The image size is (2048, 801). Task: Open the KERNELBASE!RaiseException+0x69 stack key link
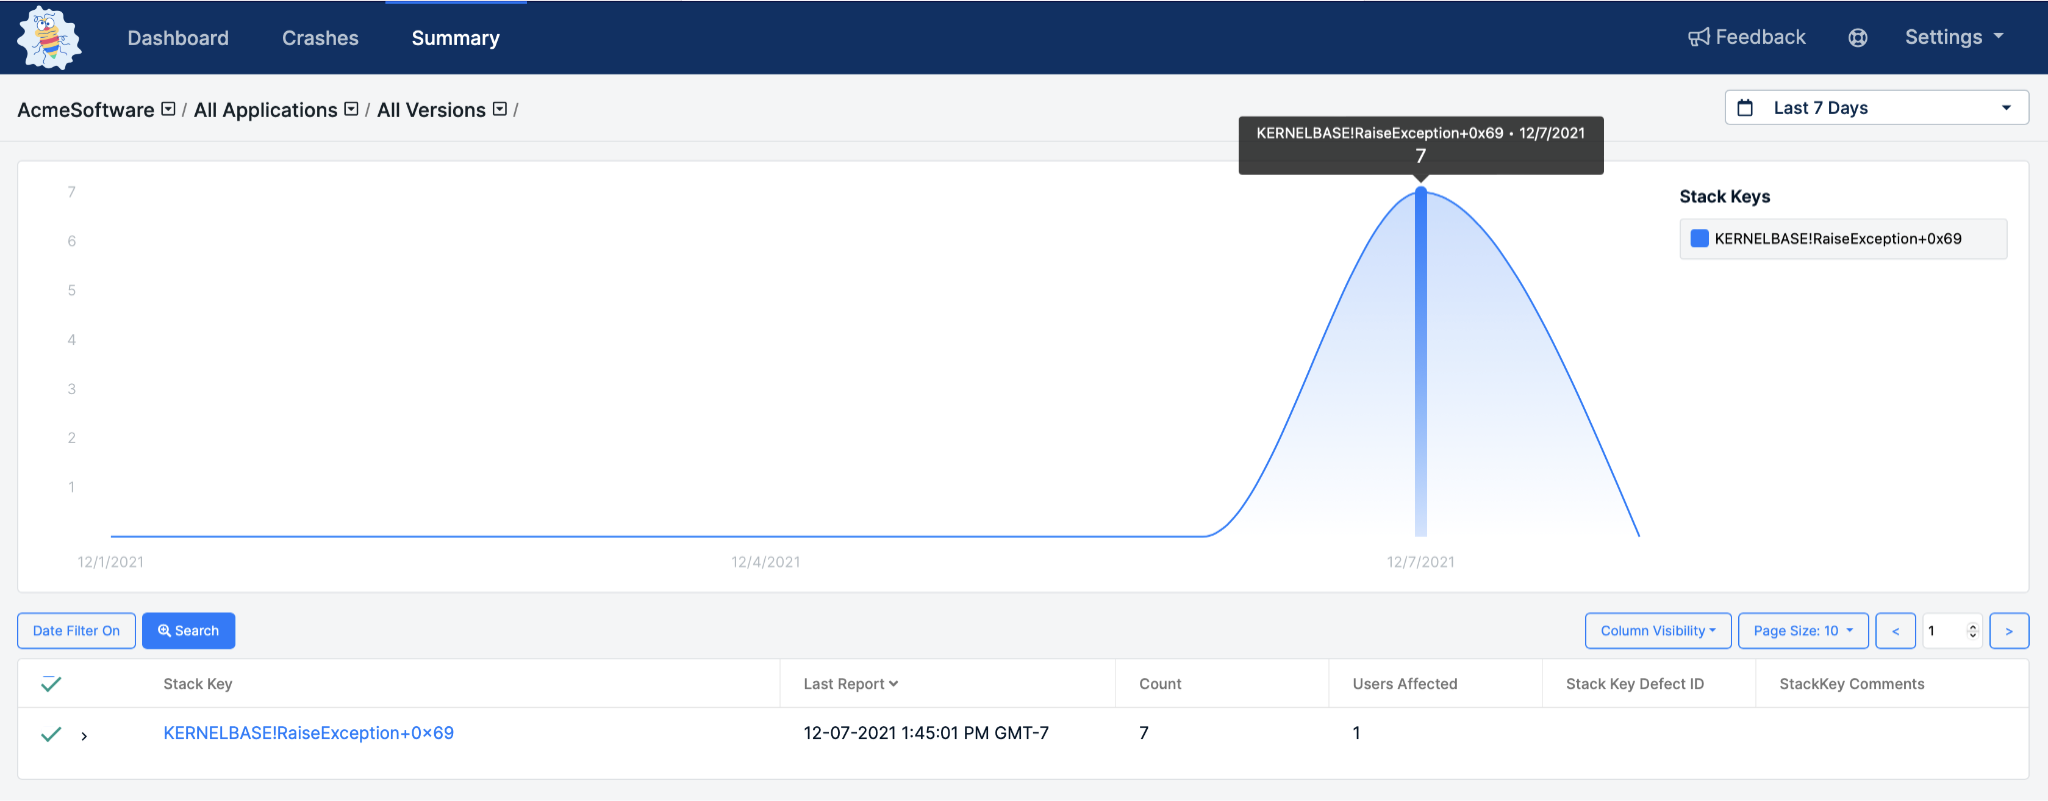(x=308, y=733)
